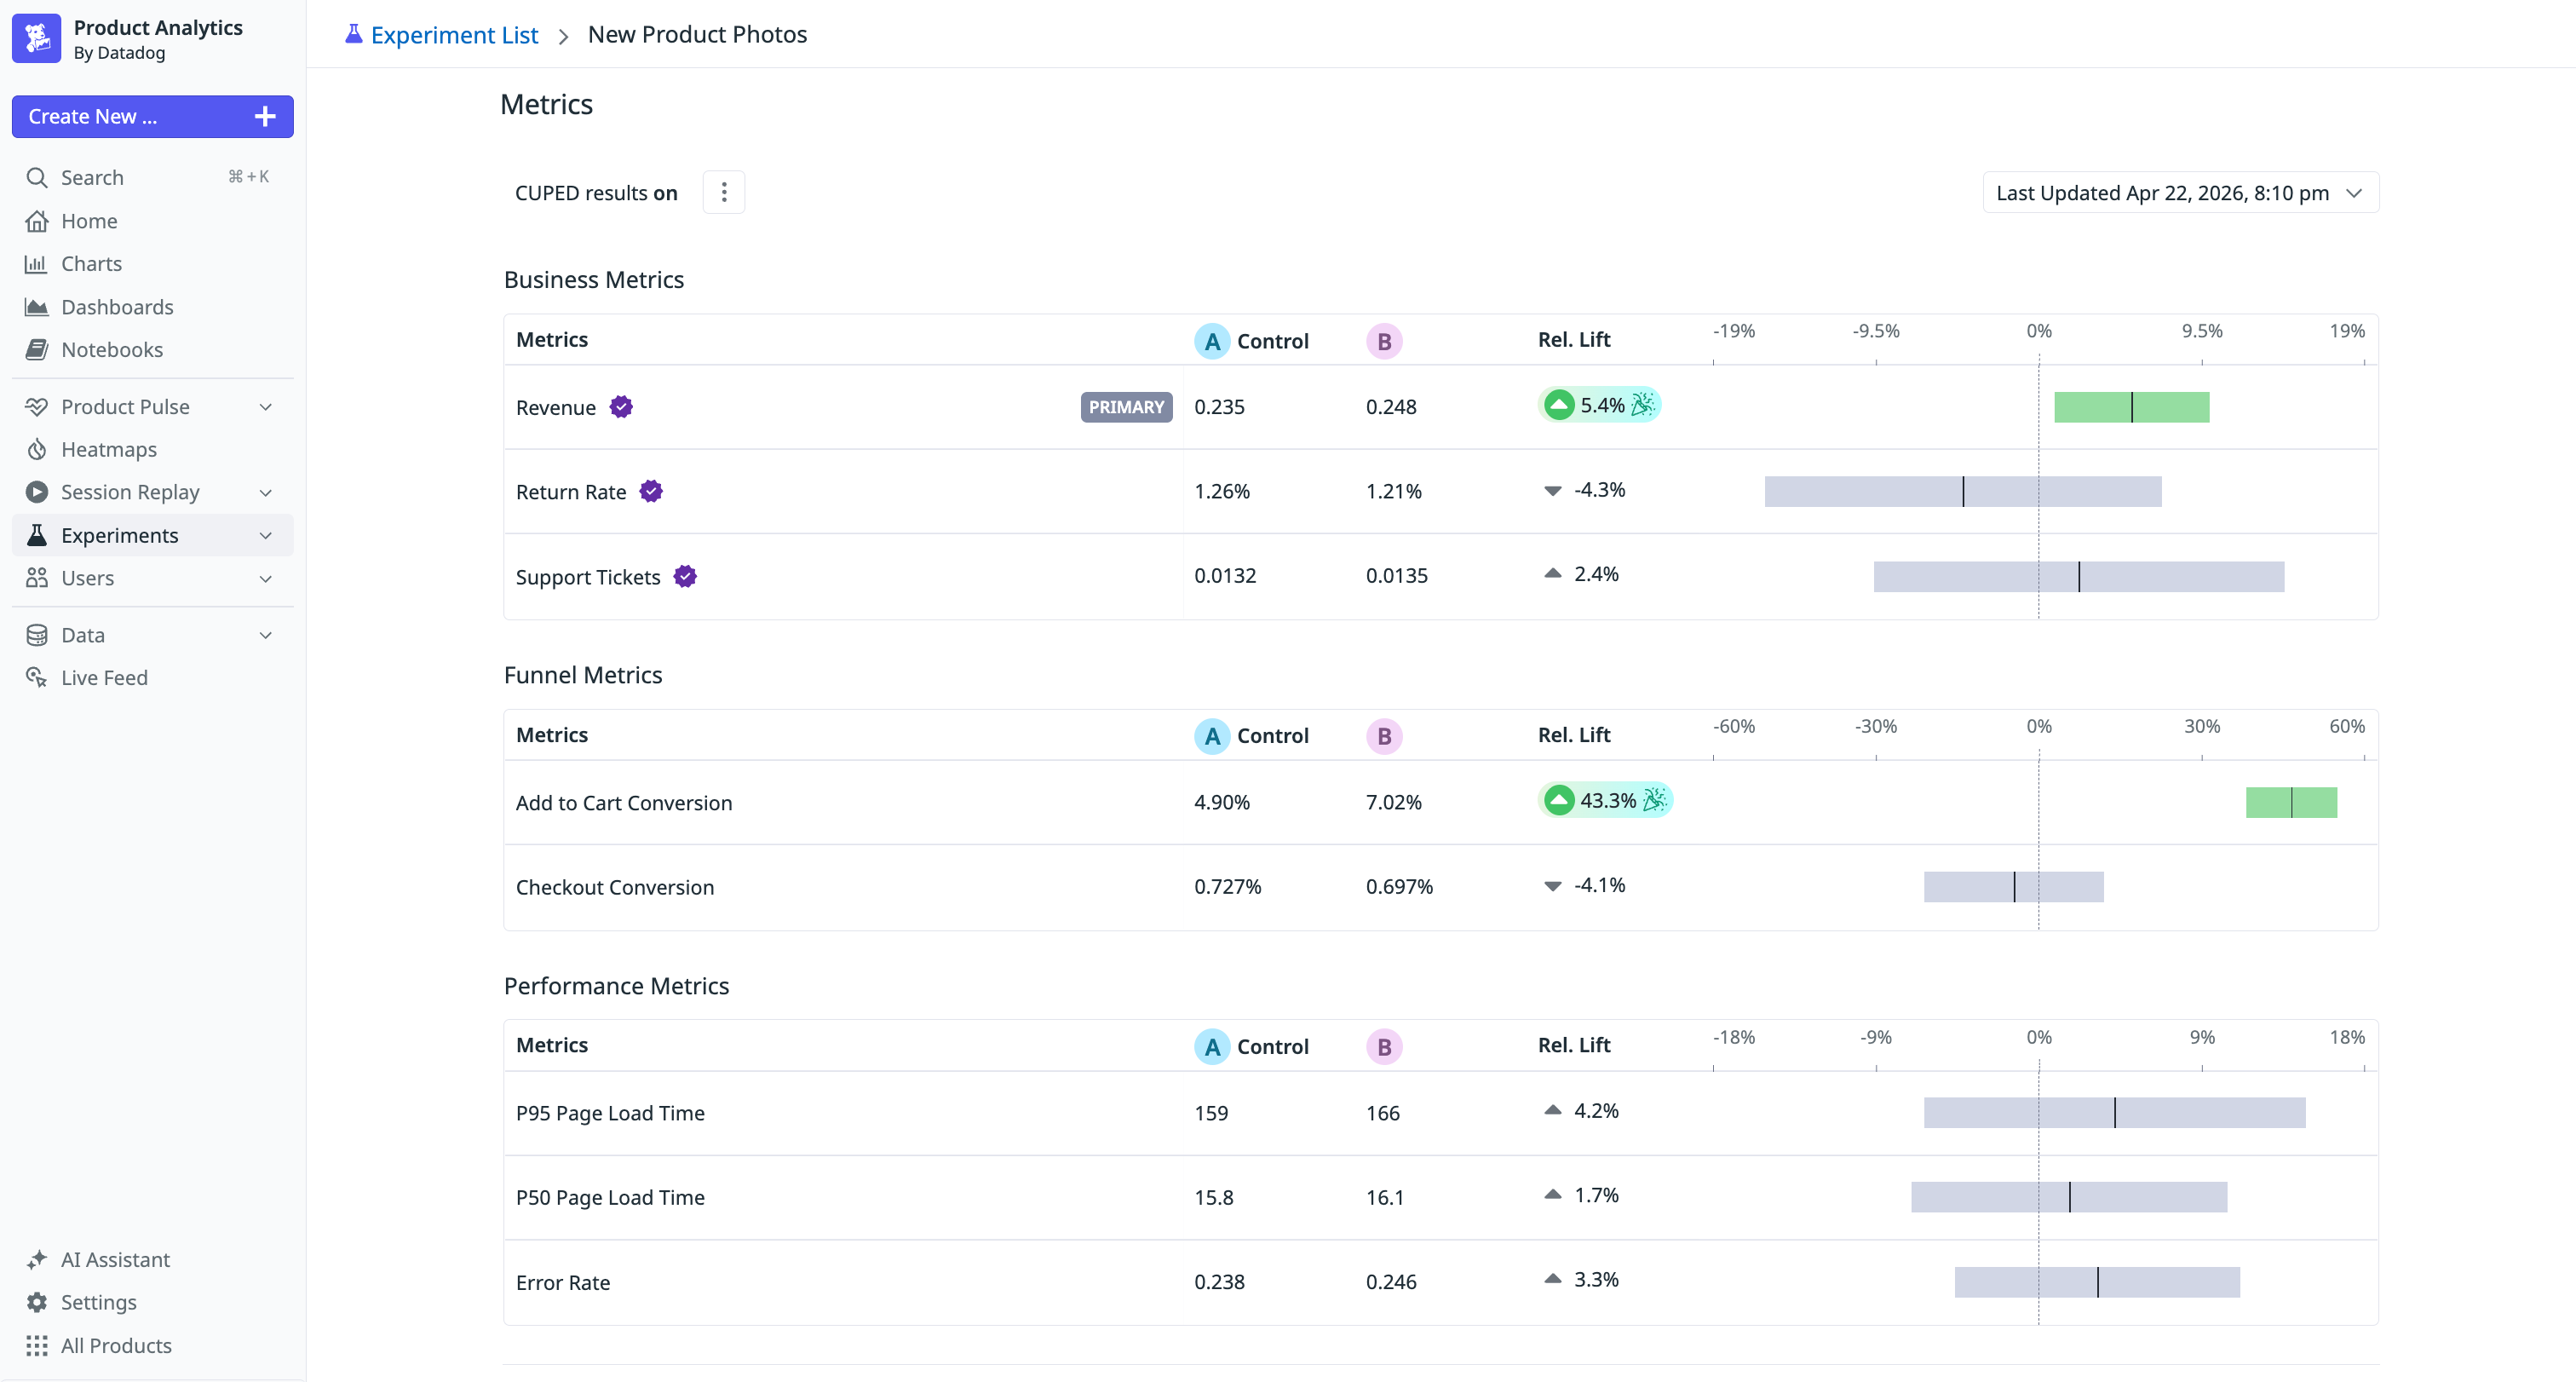Expand the Product Pulse sidebar section

pos(265,407)
